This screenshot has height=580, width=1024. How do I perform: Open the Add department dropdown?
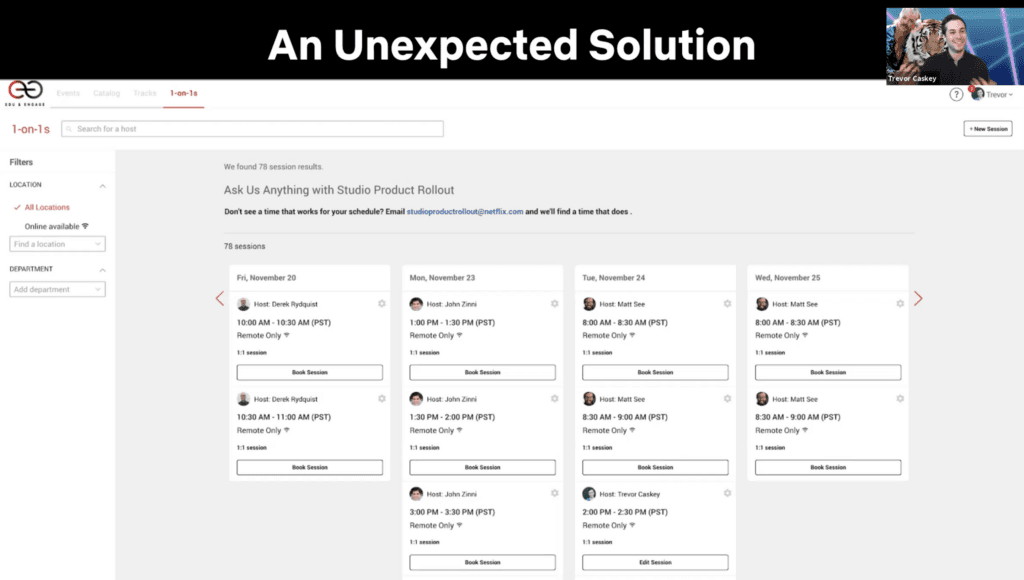click(x=57, y=289)
